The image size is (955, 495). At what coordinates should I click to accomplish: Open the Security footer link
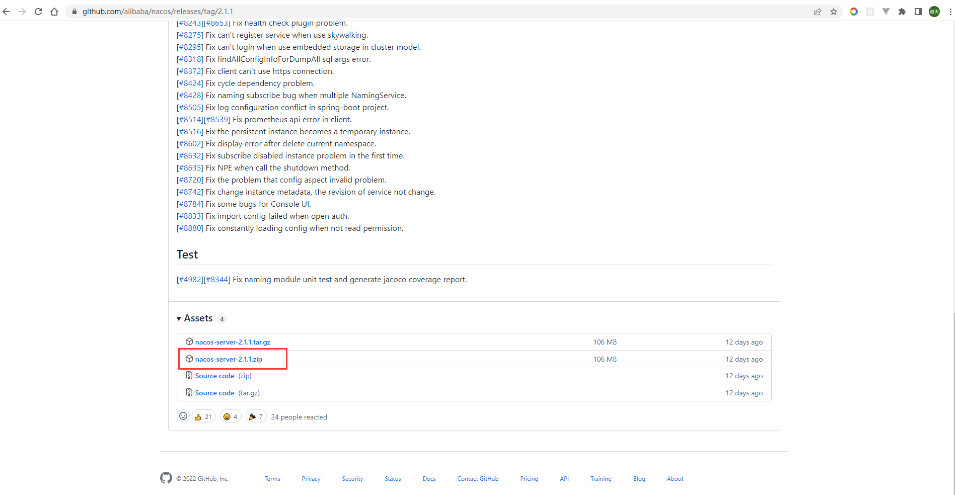tap(352, 479)
